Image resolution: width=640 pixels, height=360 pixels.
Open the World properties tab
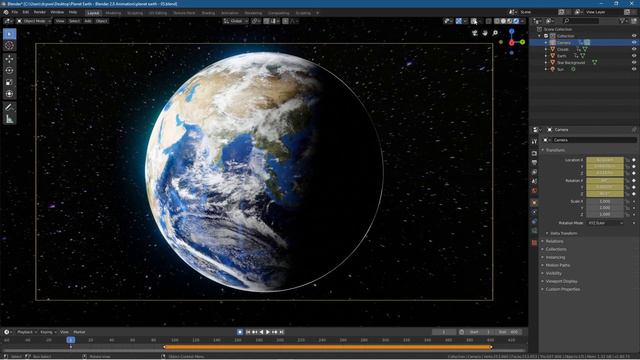point(534,191)
